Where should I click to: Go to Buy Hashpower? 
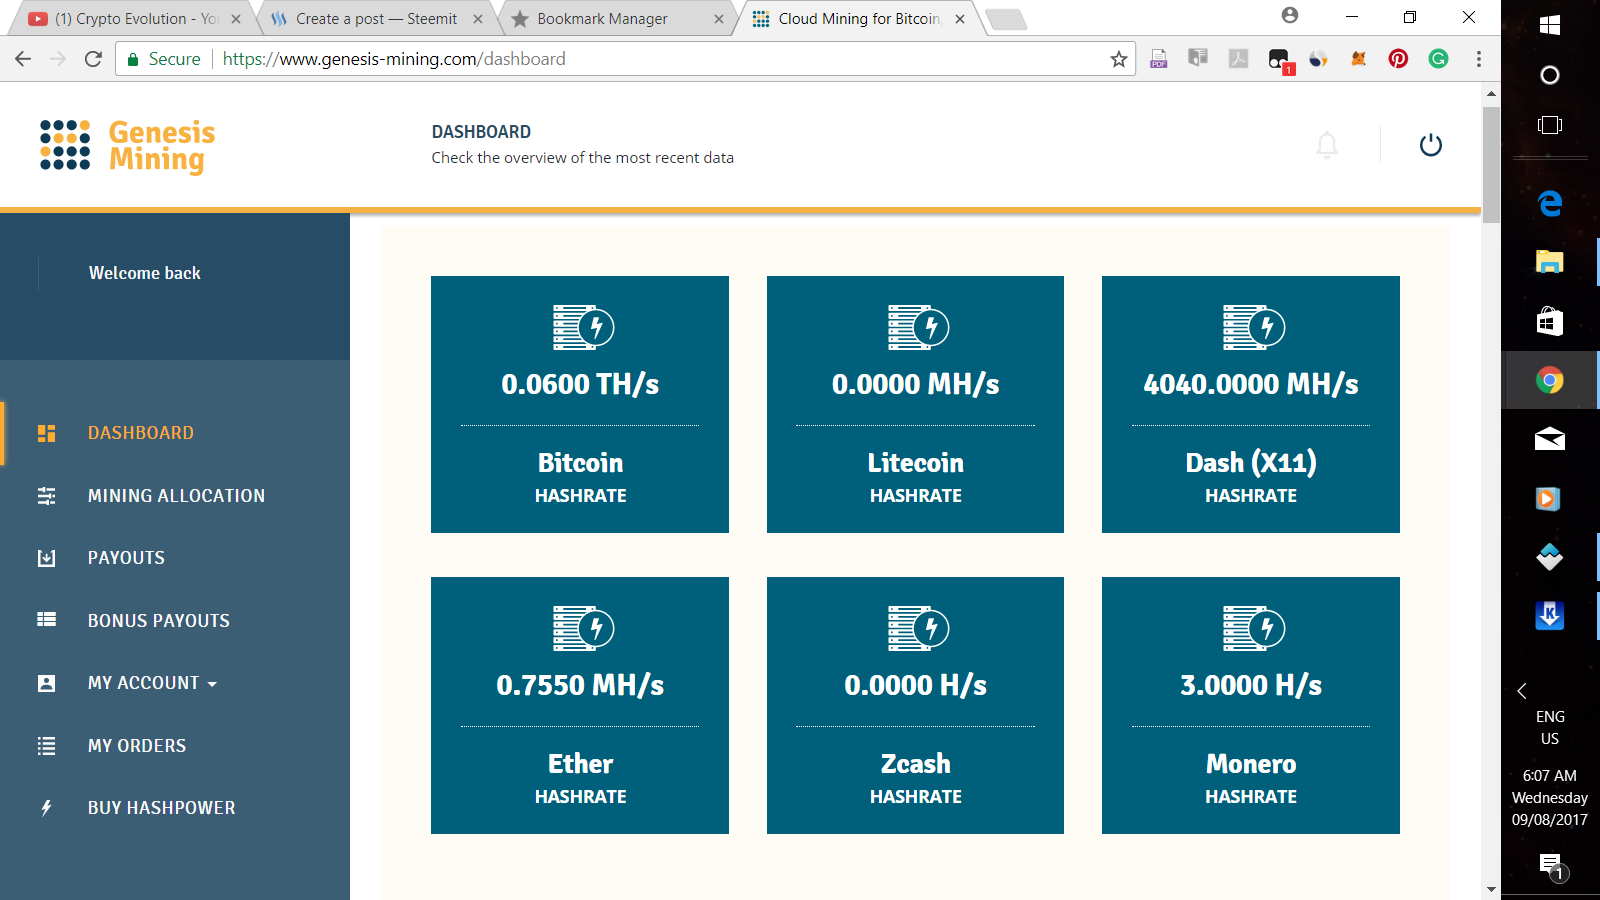(162, 808)
